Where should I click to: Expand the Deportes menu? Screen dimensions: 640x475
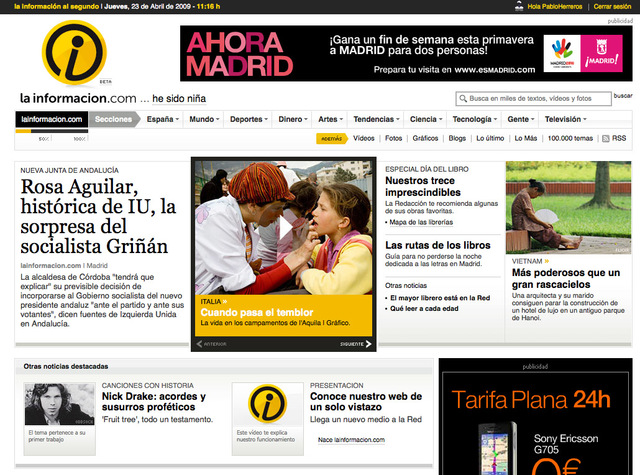[249, 119]
